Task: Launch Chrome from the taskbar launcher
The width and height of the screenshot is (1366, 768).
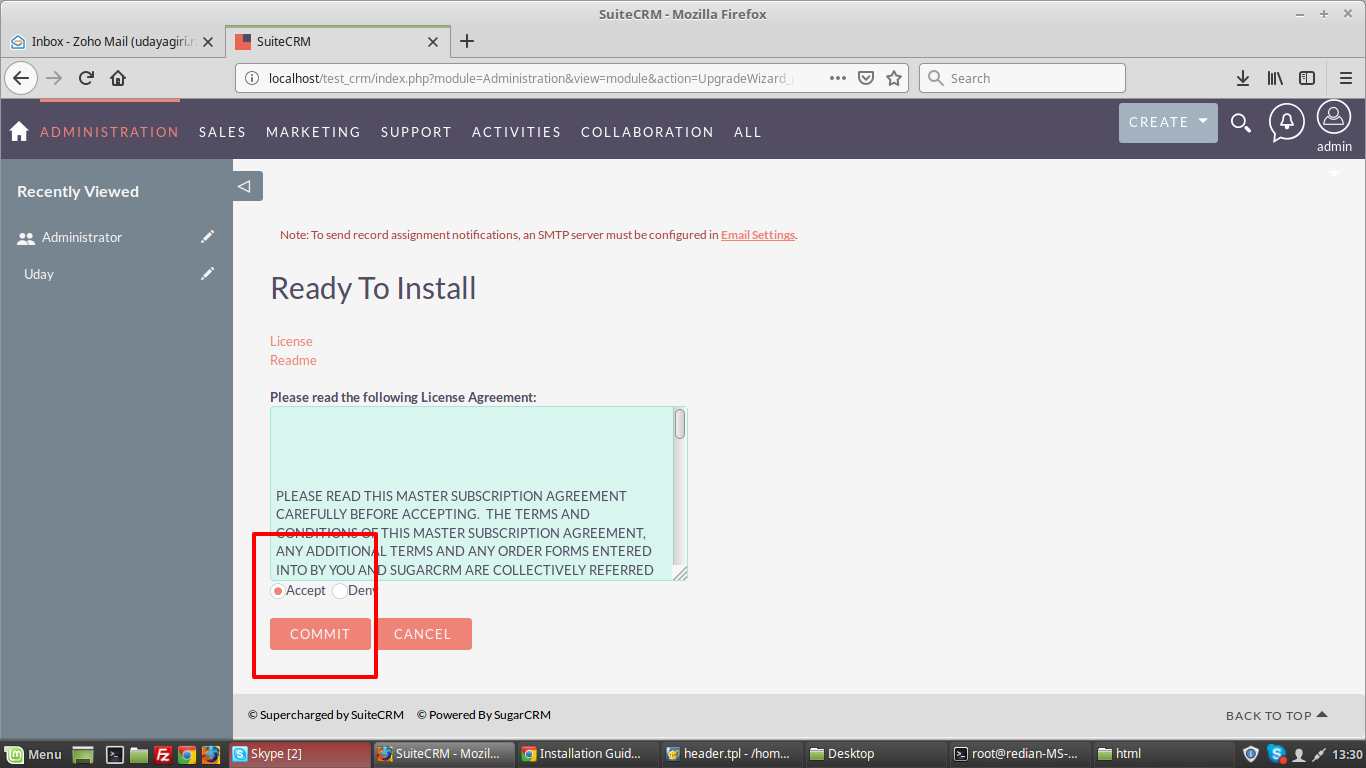Action: coord(186,754)
